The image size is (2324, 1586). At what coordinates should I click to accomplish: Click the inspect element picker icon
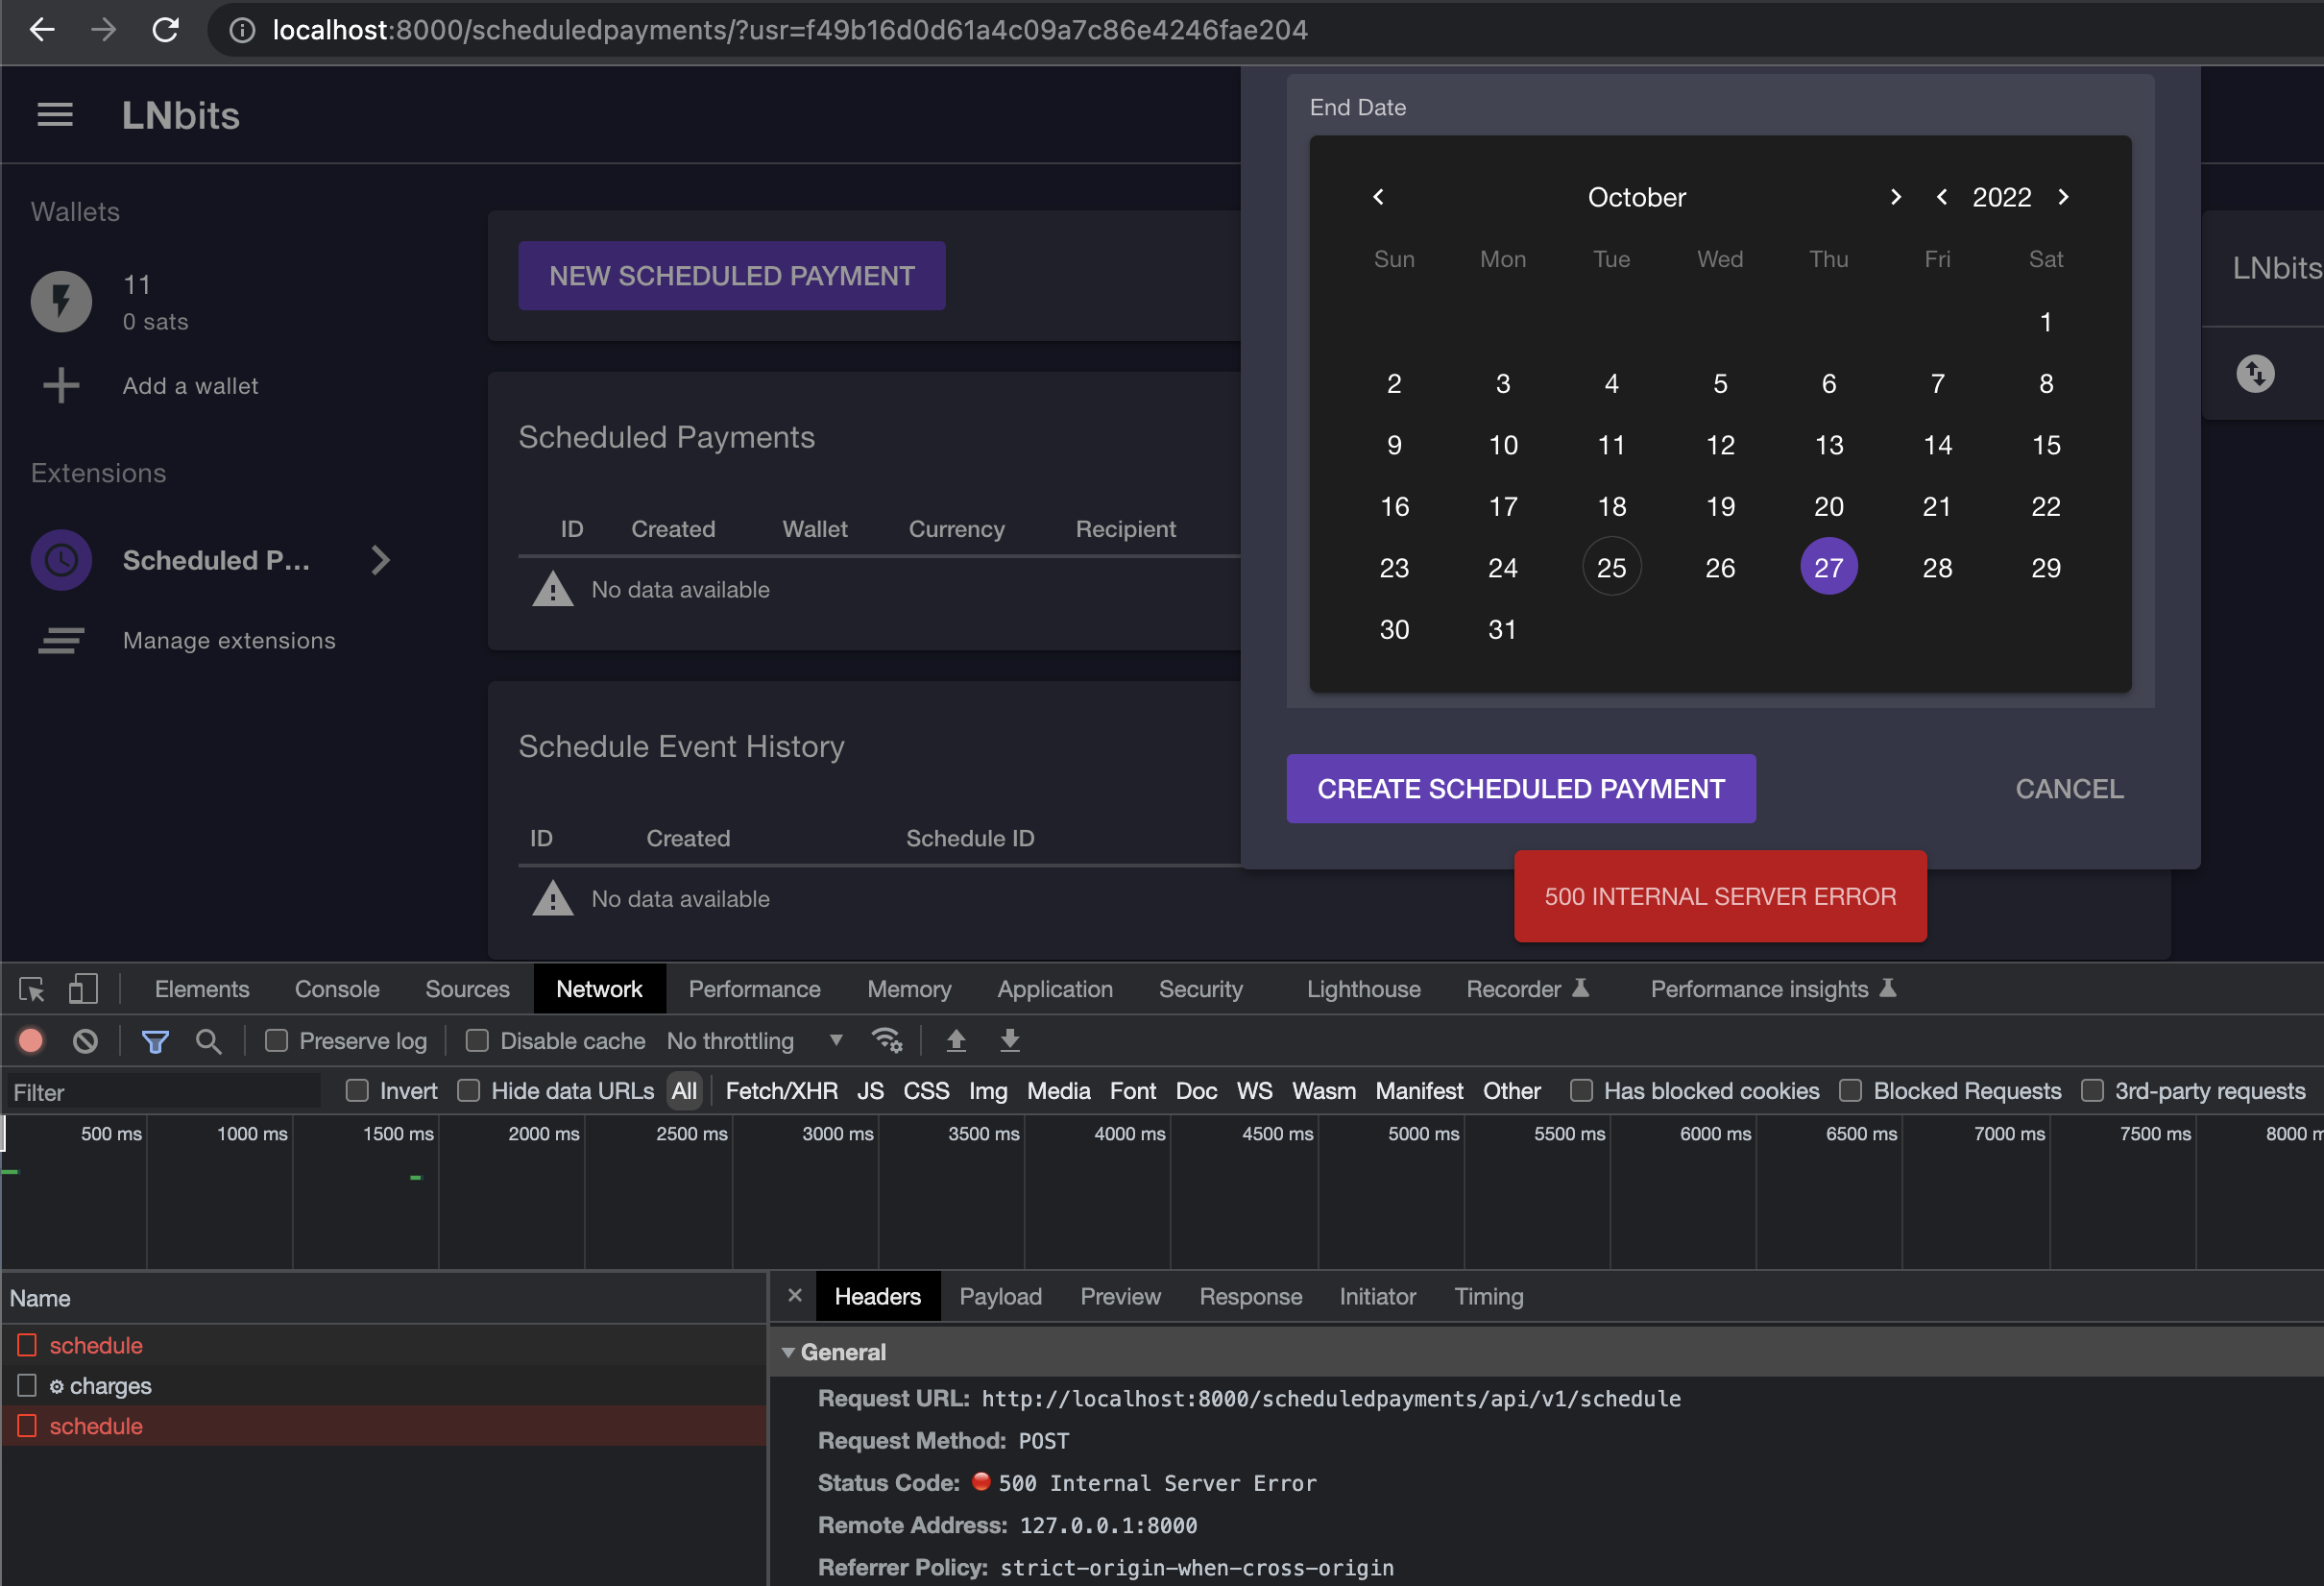coord(32,989)
